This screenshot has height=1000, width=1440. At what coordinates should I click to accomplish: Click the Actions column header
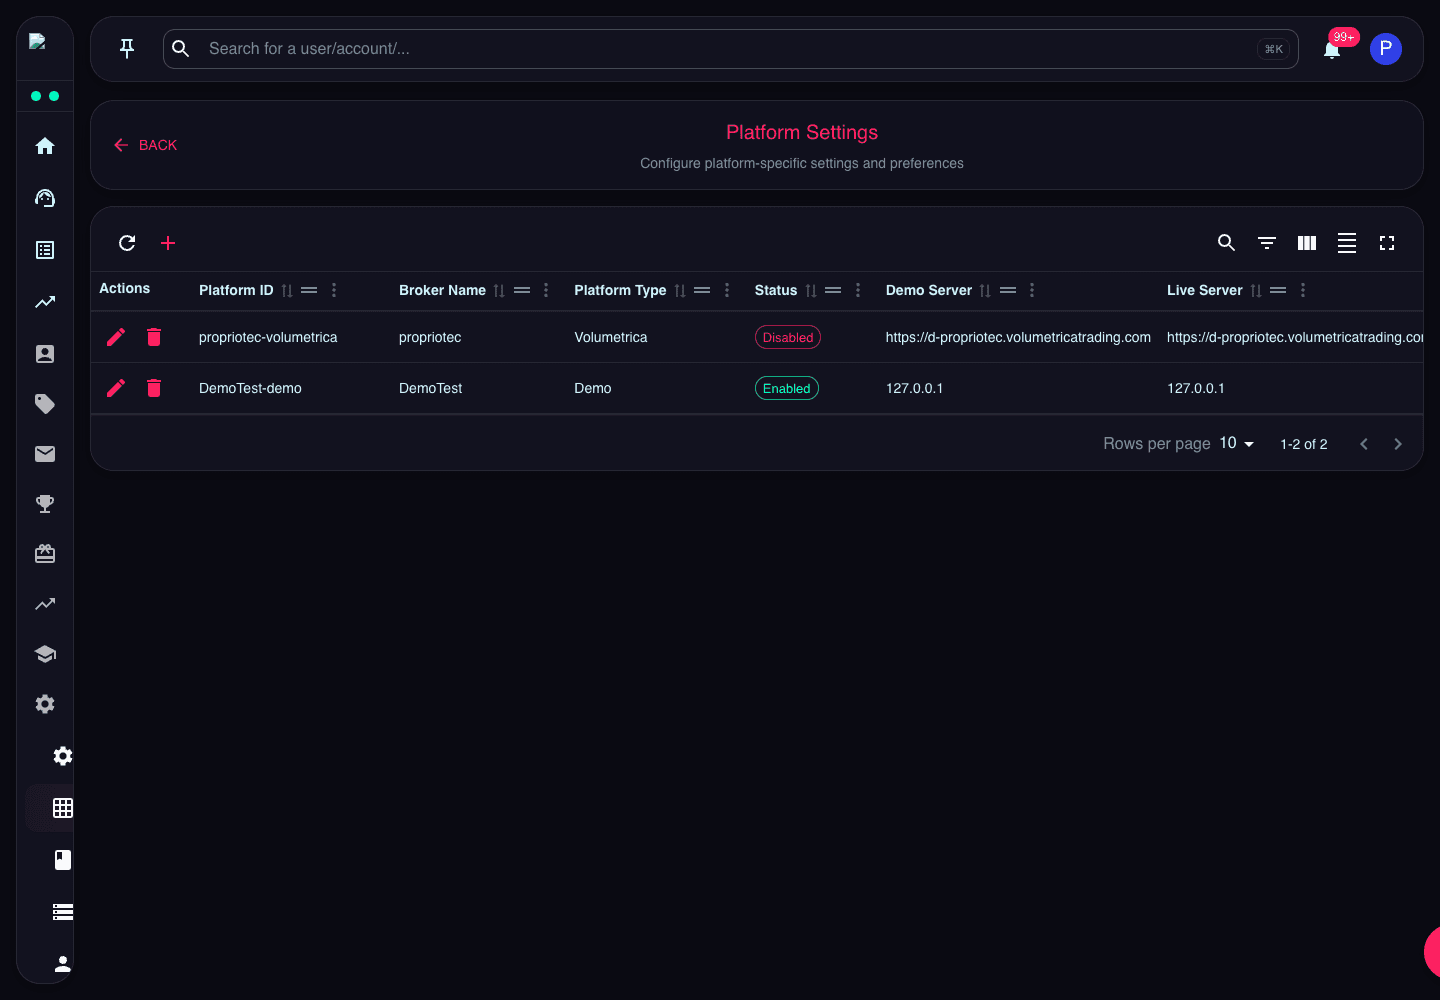(x=124, y=288)
